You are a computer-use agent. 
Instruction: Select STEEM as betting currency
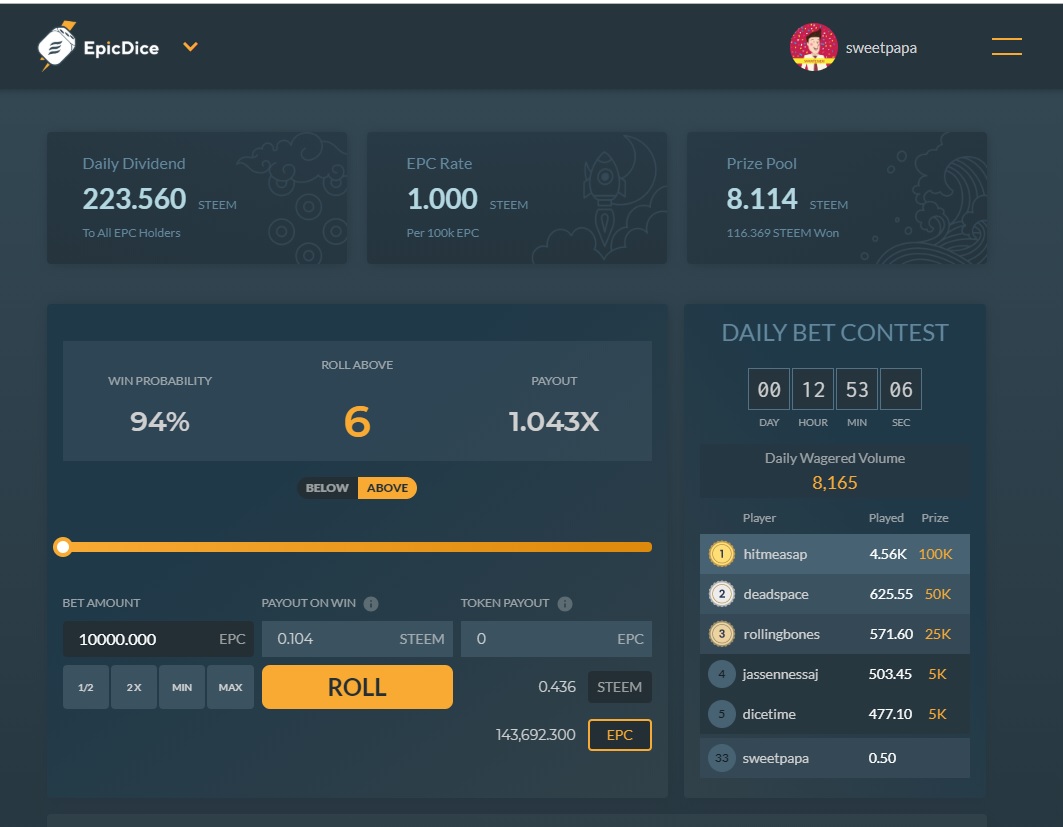point(619,687)
